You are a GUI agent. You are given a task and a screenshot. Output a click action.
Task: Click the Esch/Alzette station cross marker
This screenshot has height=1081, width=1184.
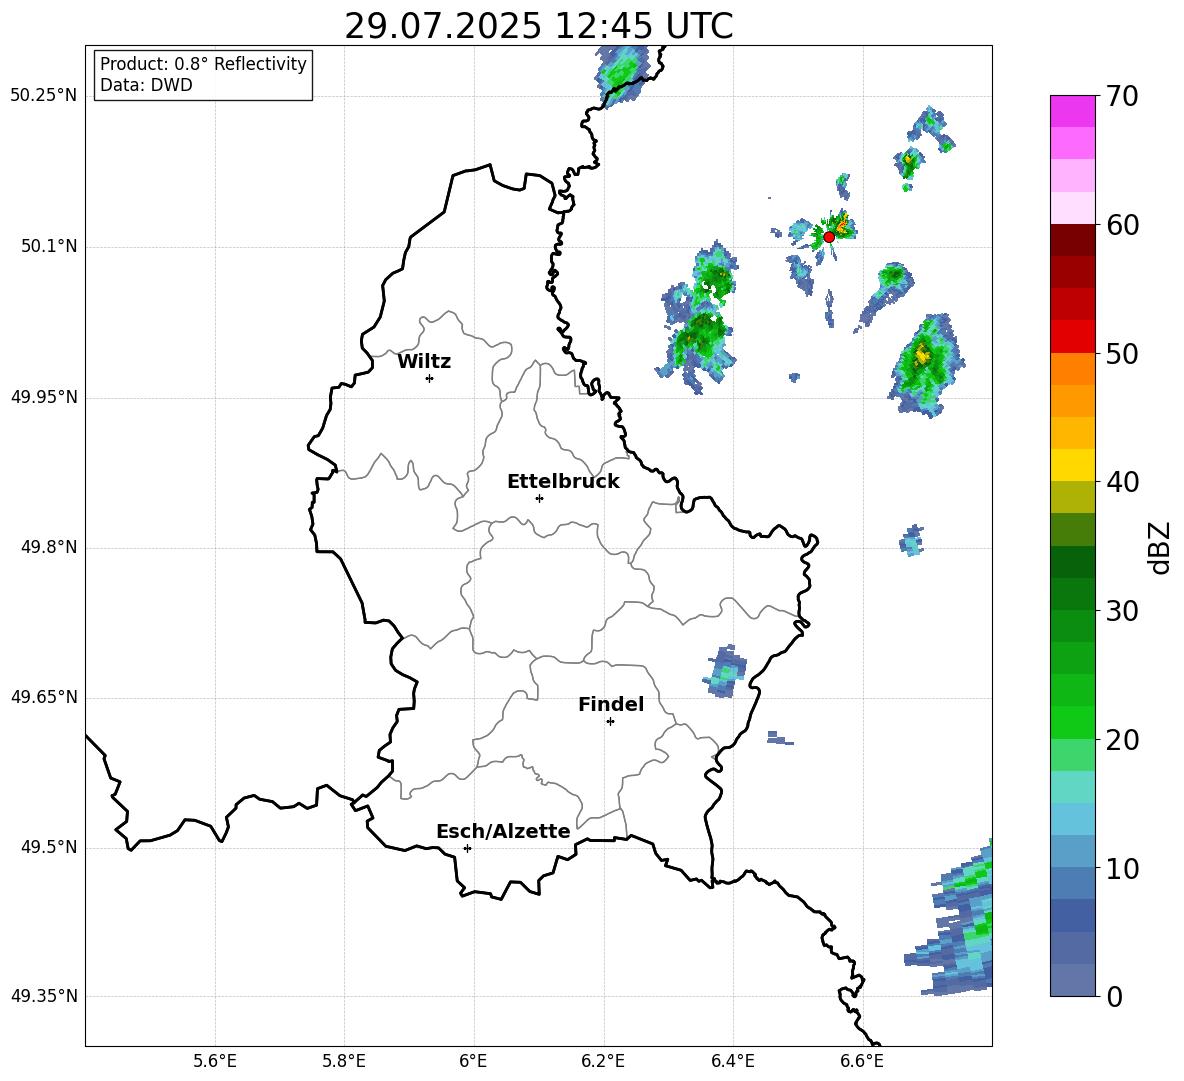467,848
